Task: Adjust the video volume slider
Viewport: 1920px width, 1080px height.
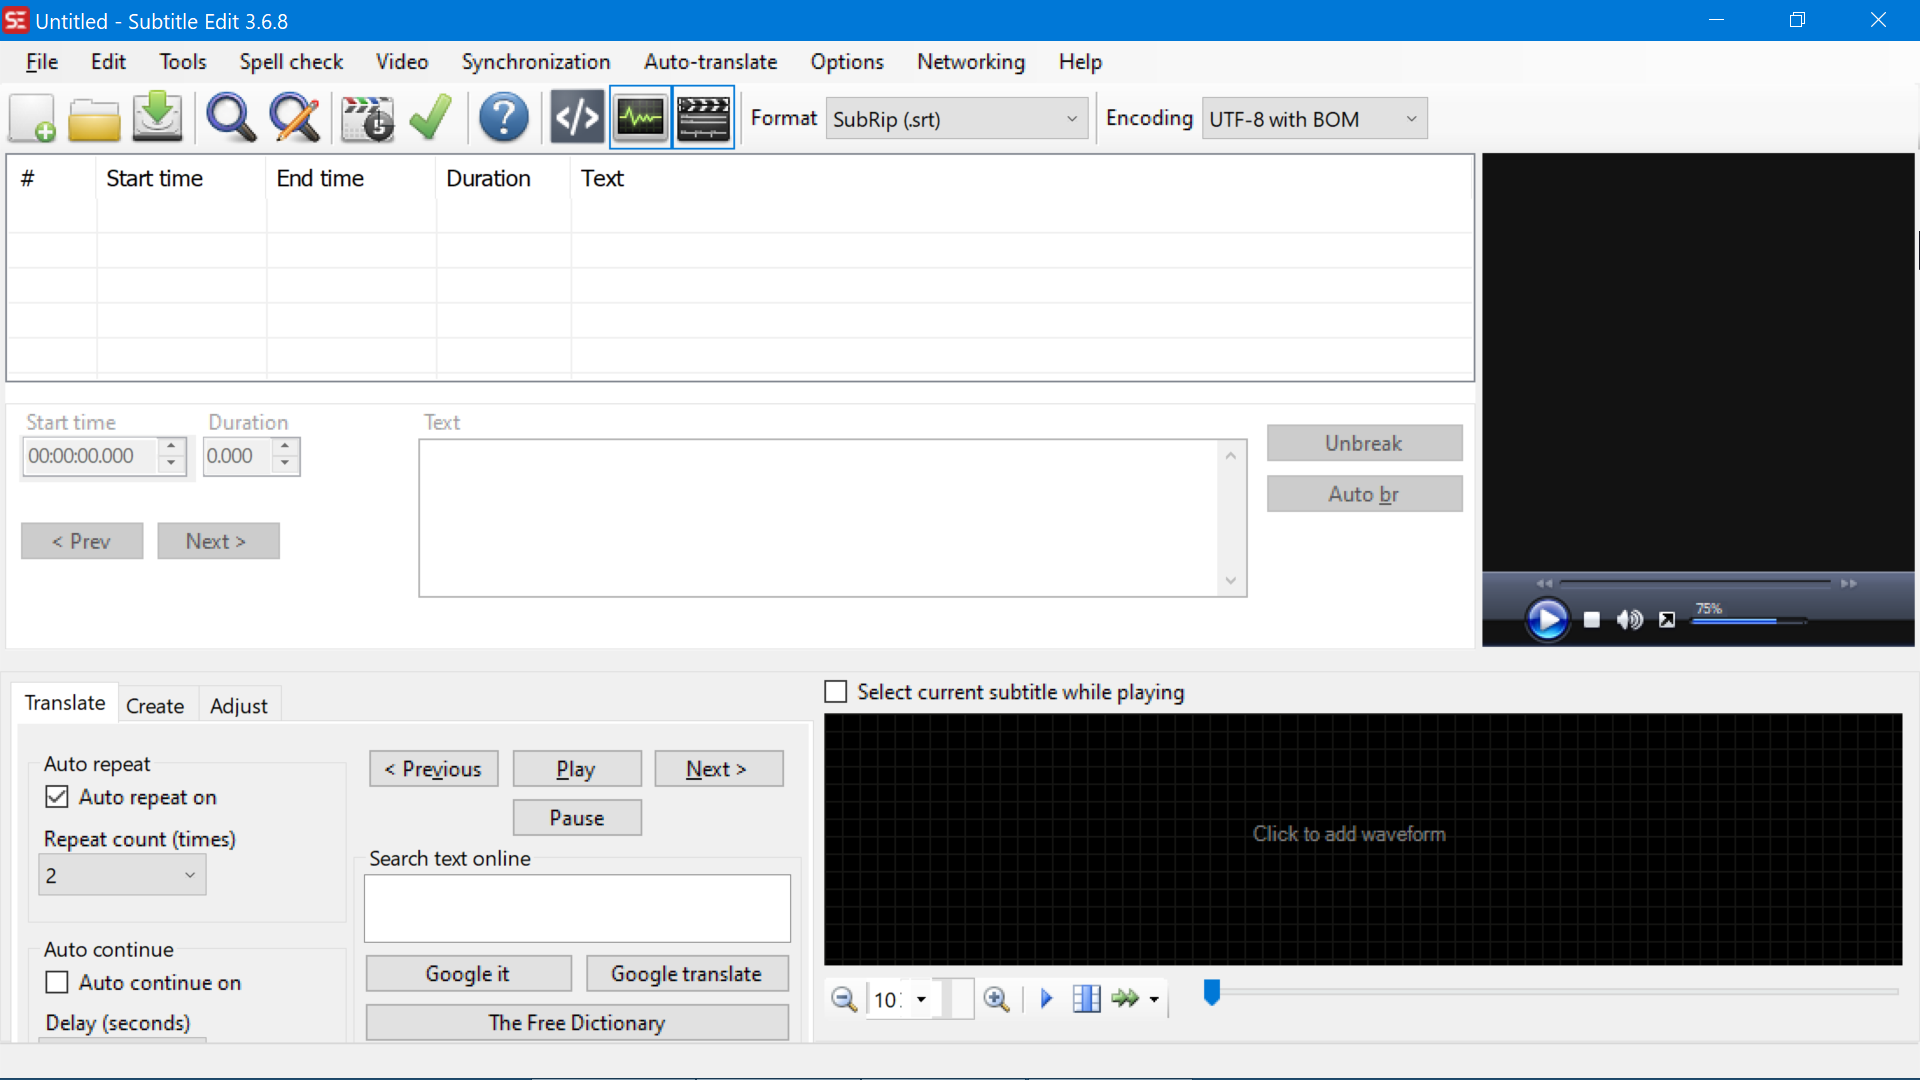Action: pos(1748,621)
